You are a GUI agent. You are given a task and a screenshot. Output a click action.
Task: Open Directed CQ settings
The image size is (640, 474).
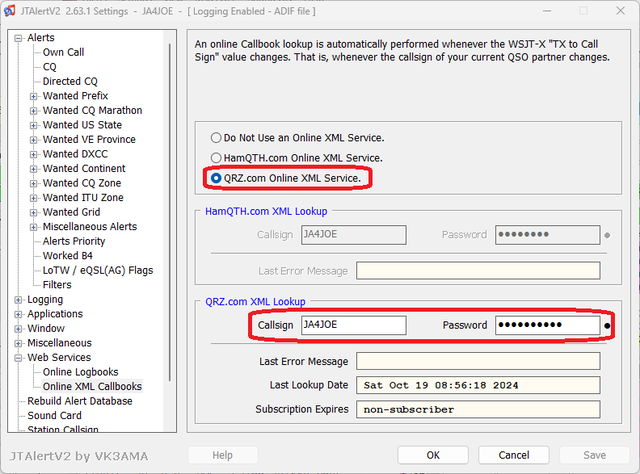[70, 81]
